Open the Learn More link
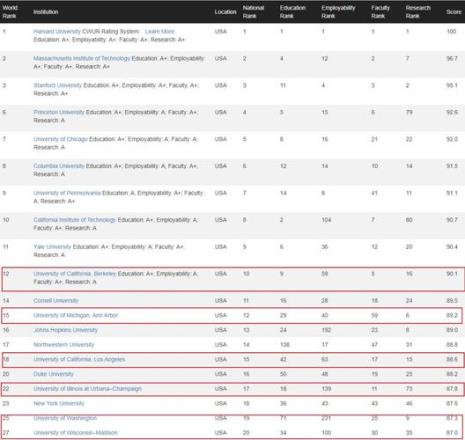The image size is (465, 440). pos(160,32)
